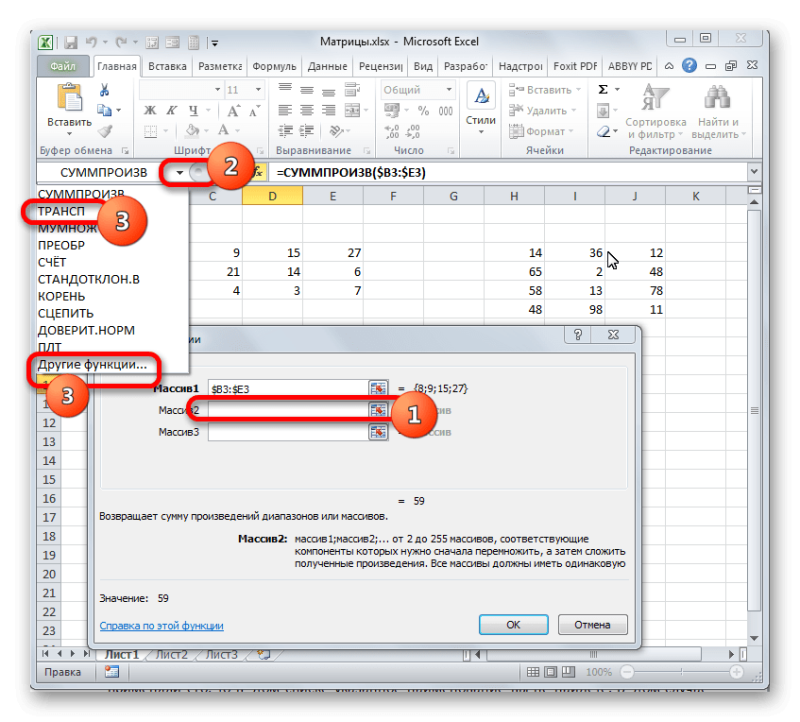The image size is (800, 722).
Task: Switch to sheet tab Лист3
Action: [x=221, y=655]
